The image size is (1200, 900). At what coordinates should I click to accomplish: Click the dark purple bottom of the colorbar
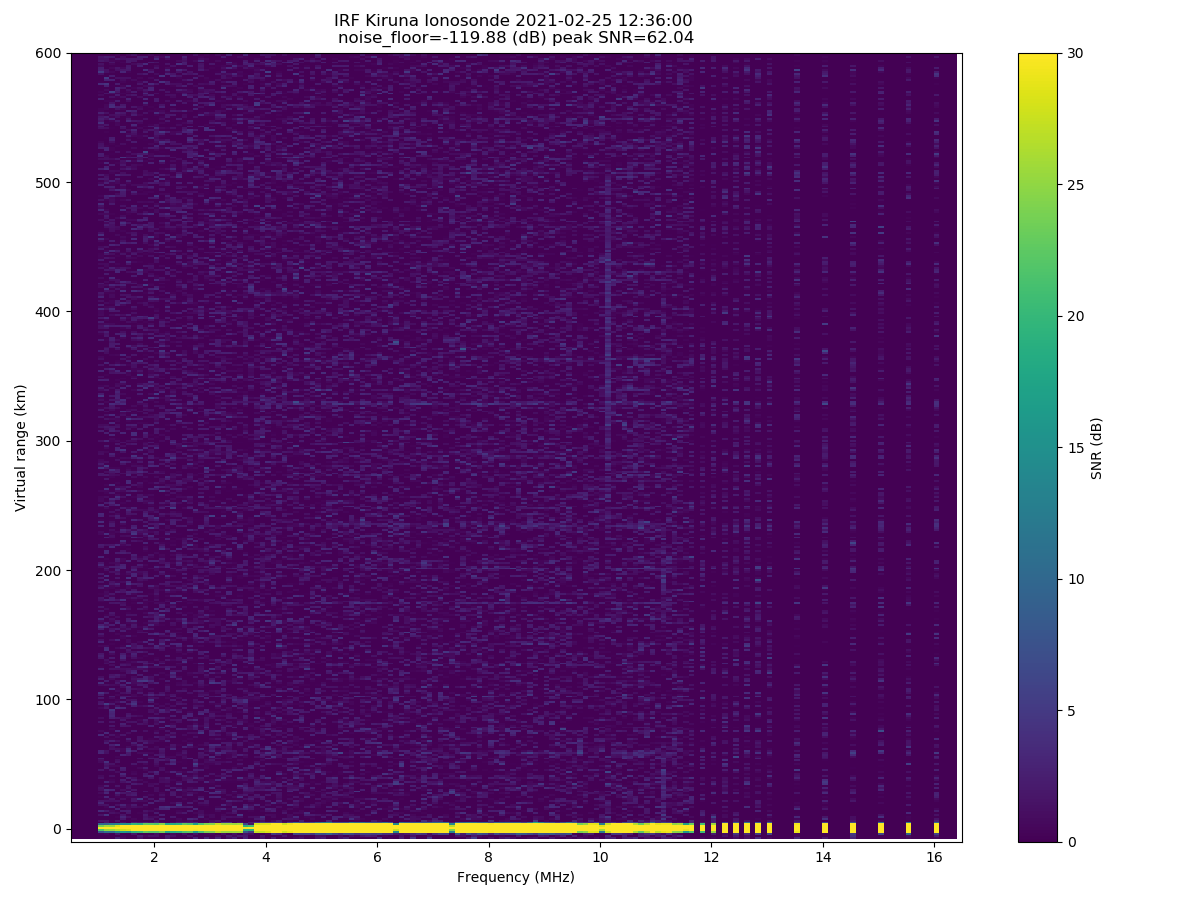1037,833
